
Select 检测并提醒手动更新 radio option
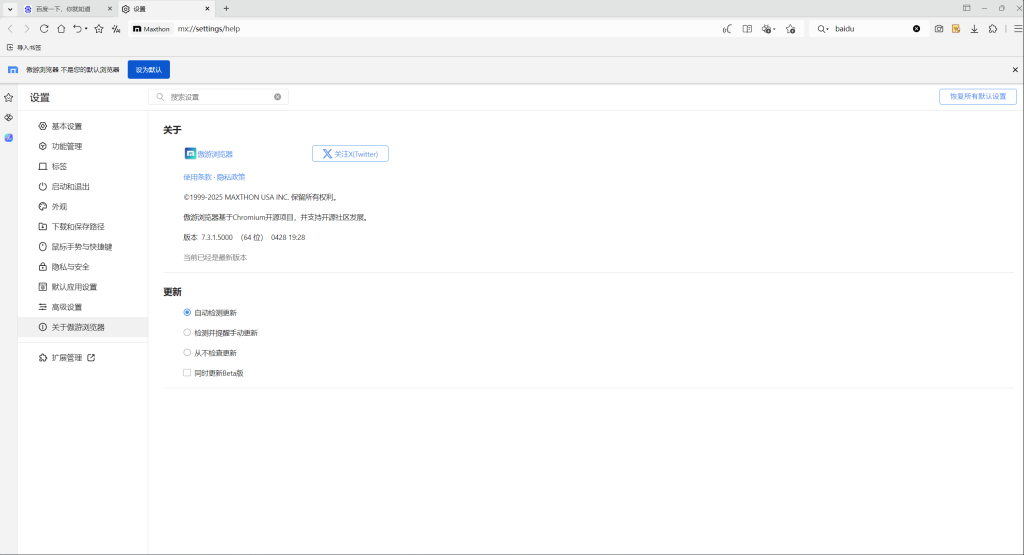coord(187,332)
